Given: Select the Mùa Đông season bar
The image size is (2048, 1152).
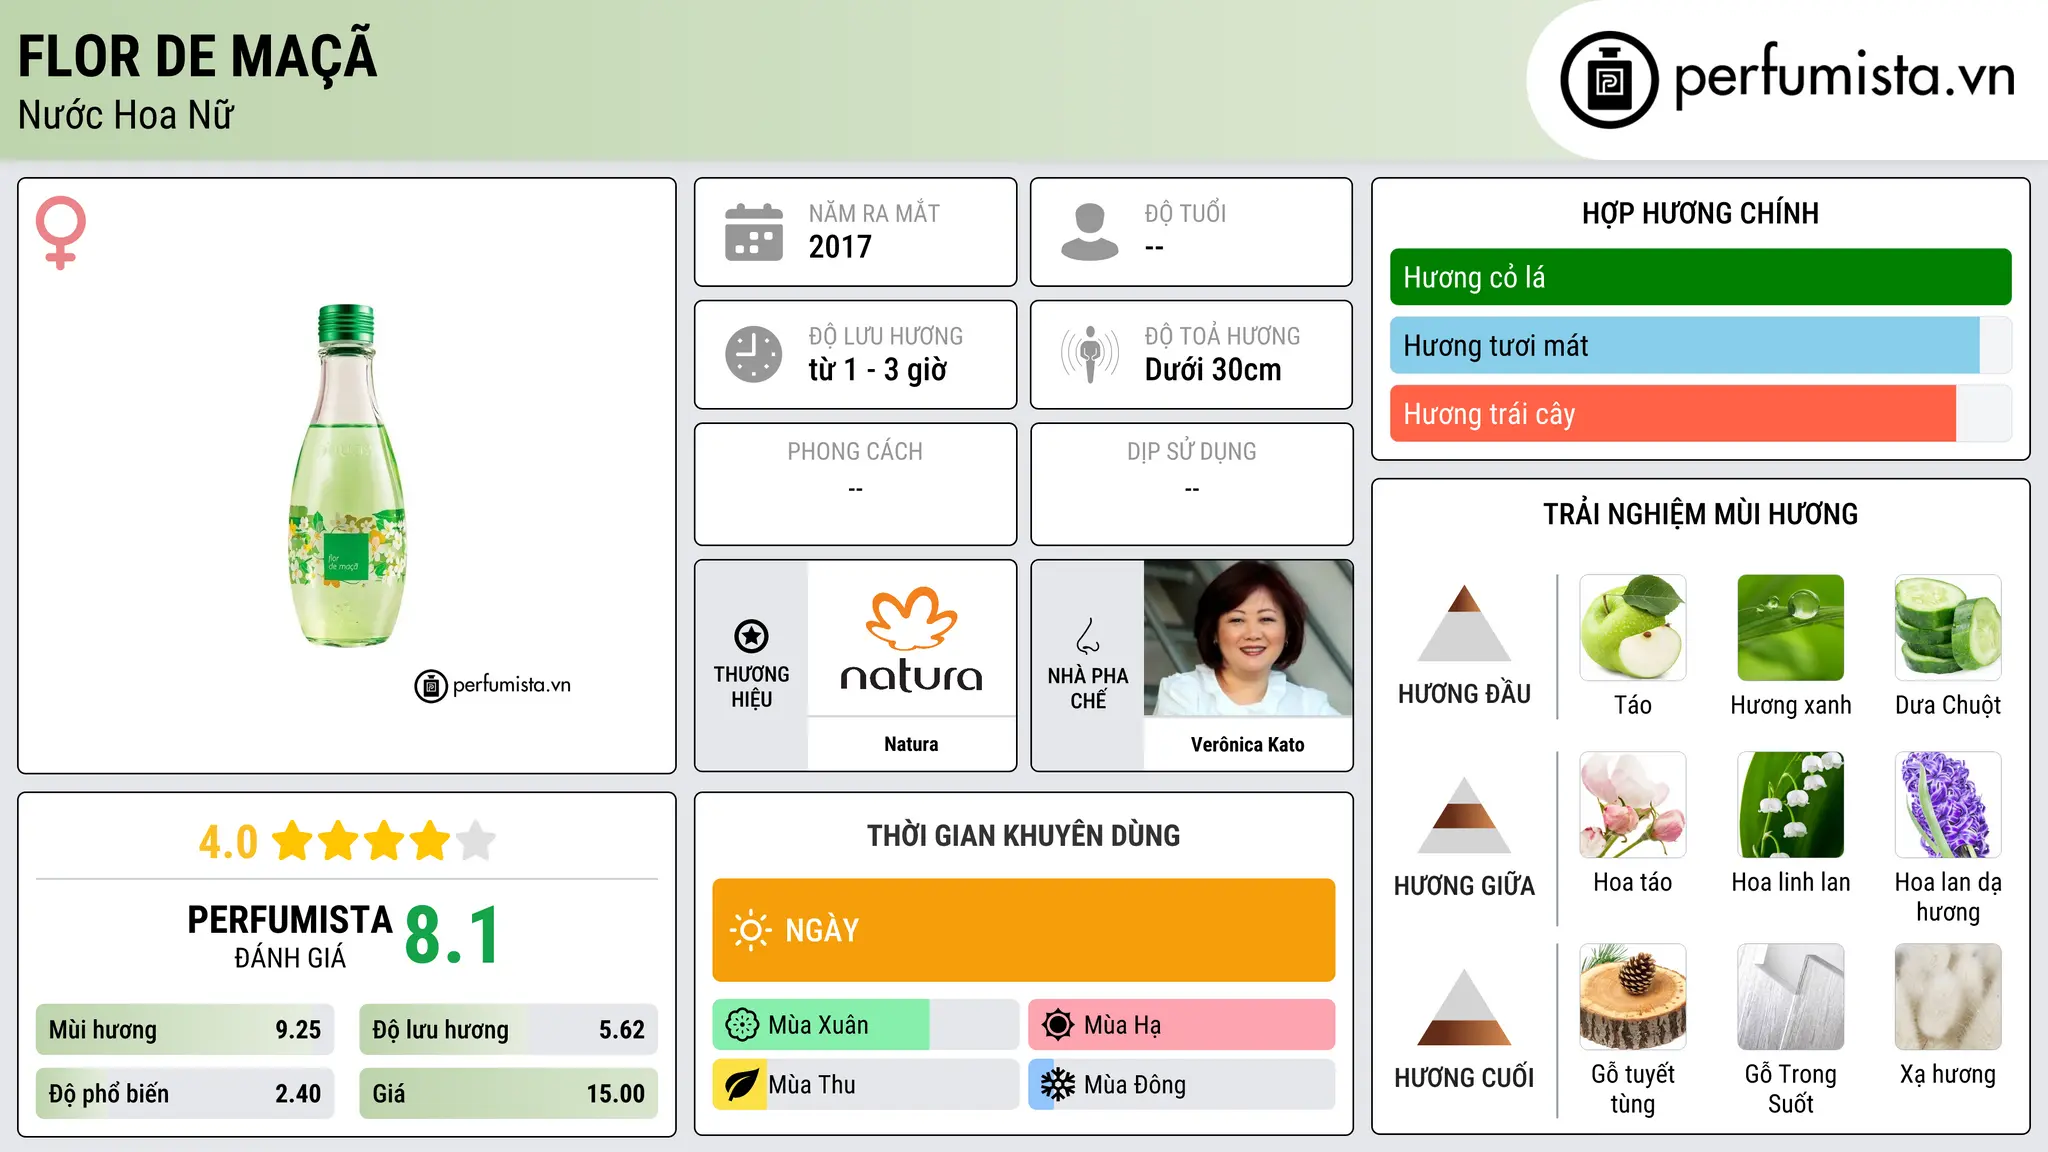Looking at the screenshot, I should pyautogui.click(x=1181, y=1085).
